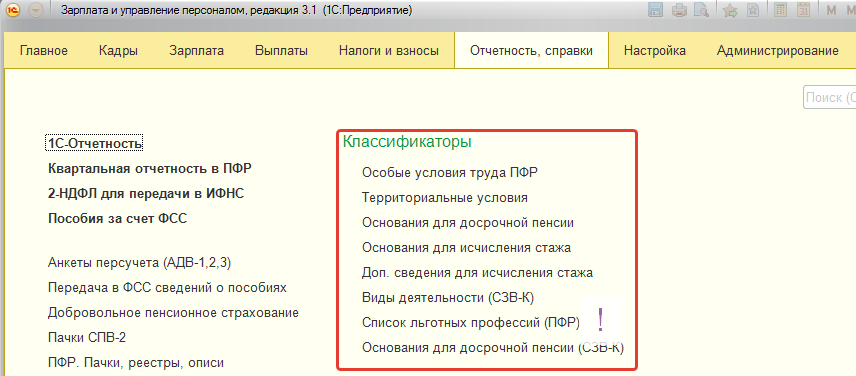Open Добровольное пенсионное страхование
This screenshot has height=376, width=856.
coord(173,313)
